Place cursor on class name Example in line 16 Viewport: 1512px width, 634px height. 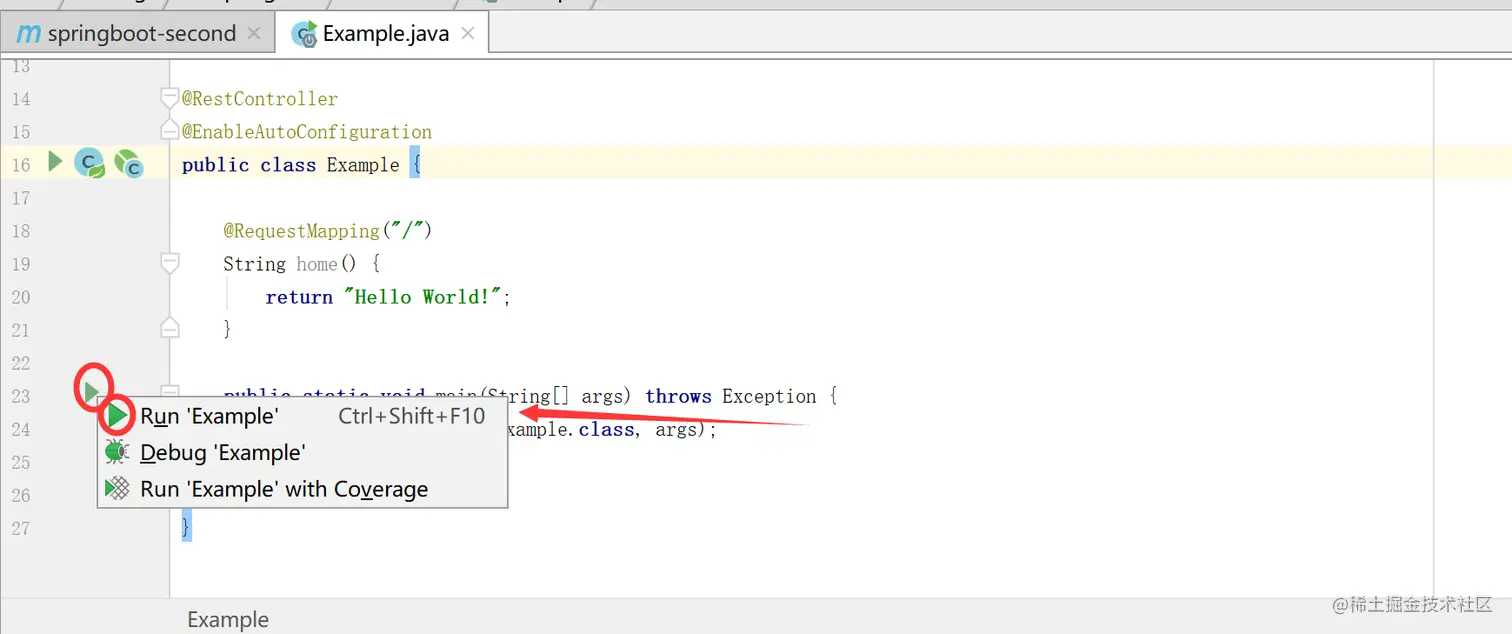tap(363, 165)
